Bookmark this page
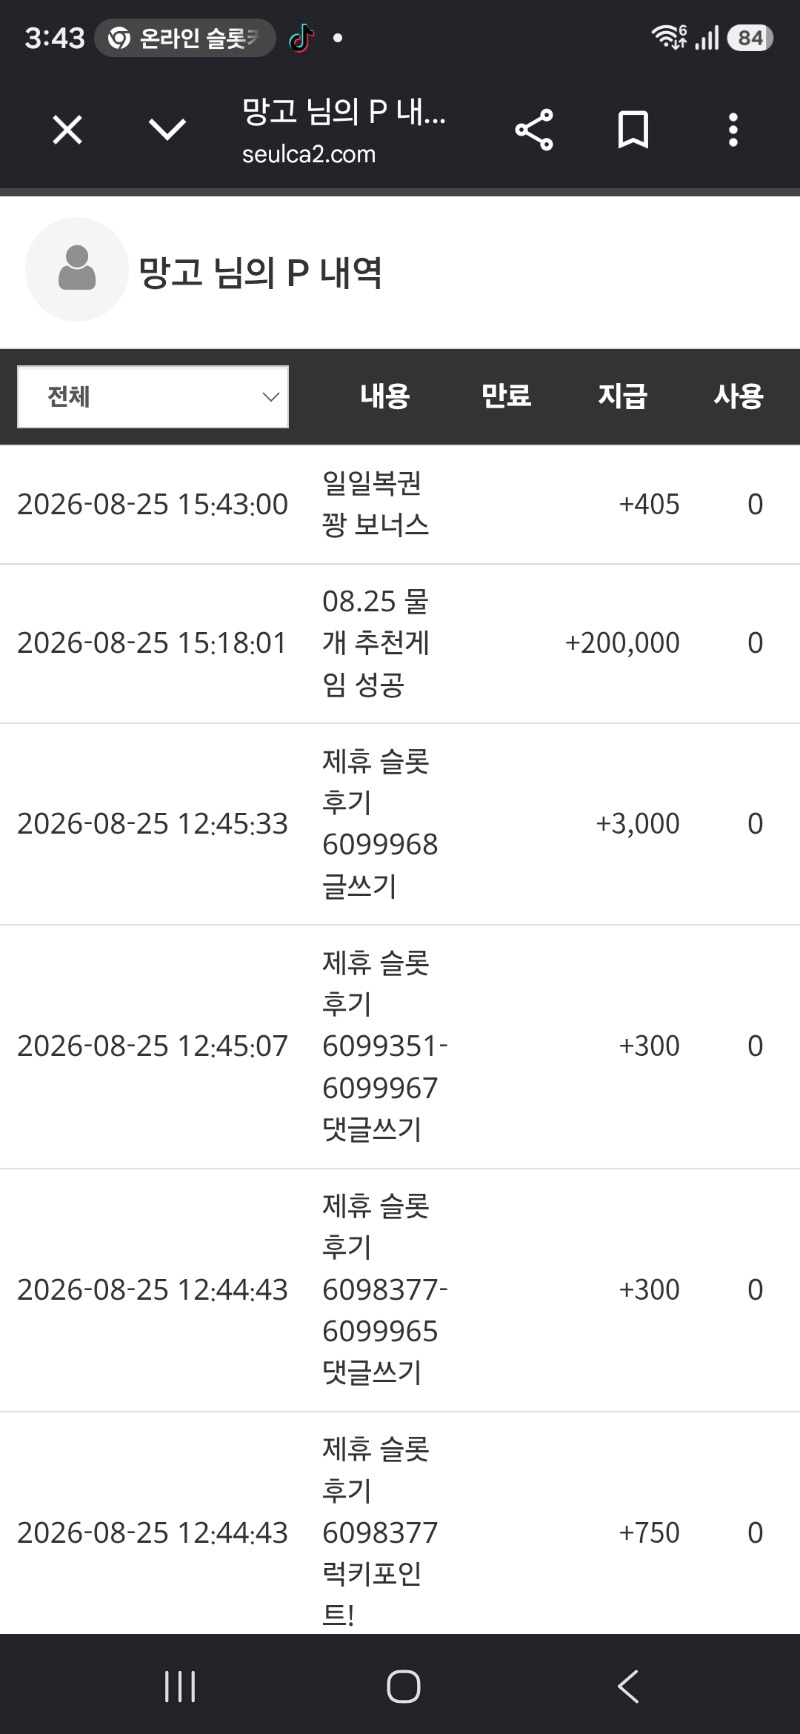 click(633, 130)
